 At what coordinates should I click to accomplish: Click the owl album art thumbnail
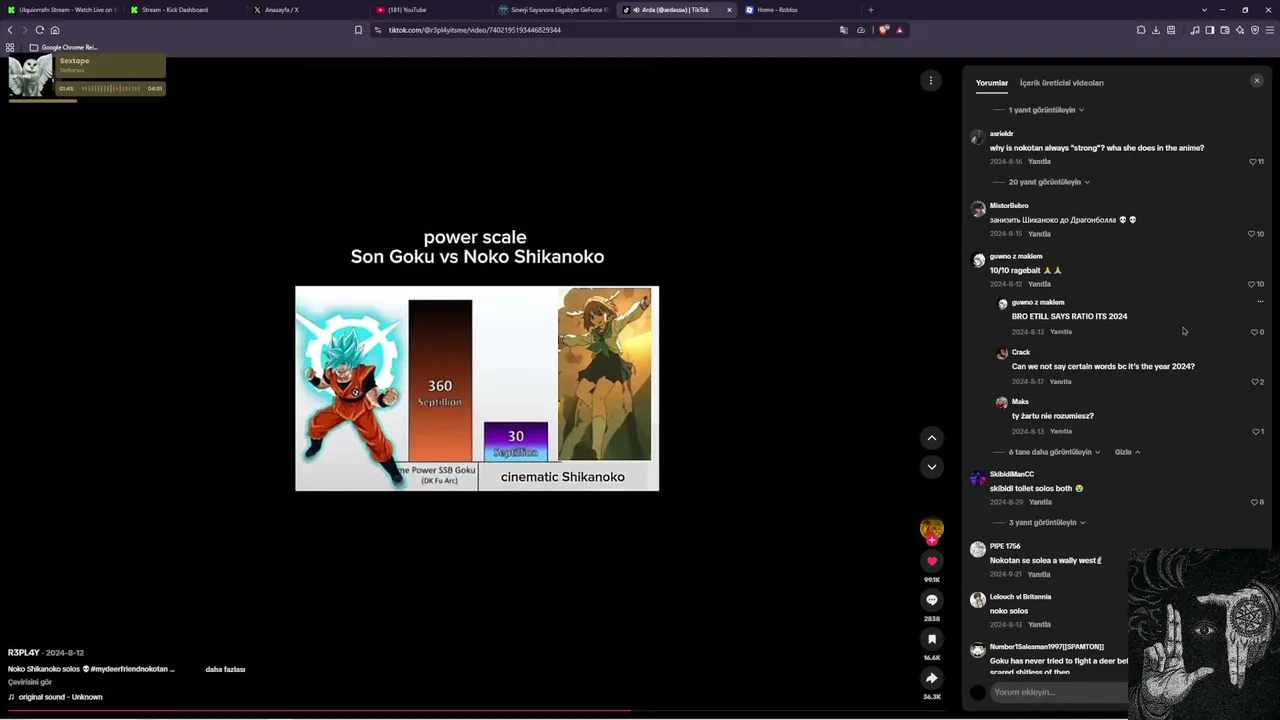click(x=31, y=75)
